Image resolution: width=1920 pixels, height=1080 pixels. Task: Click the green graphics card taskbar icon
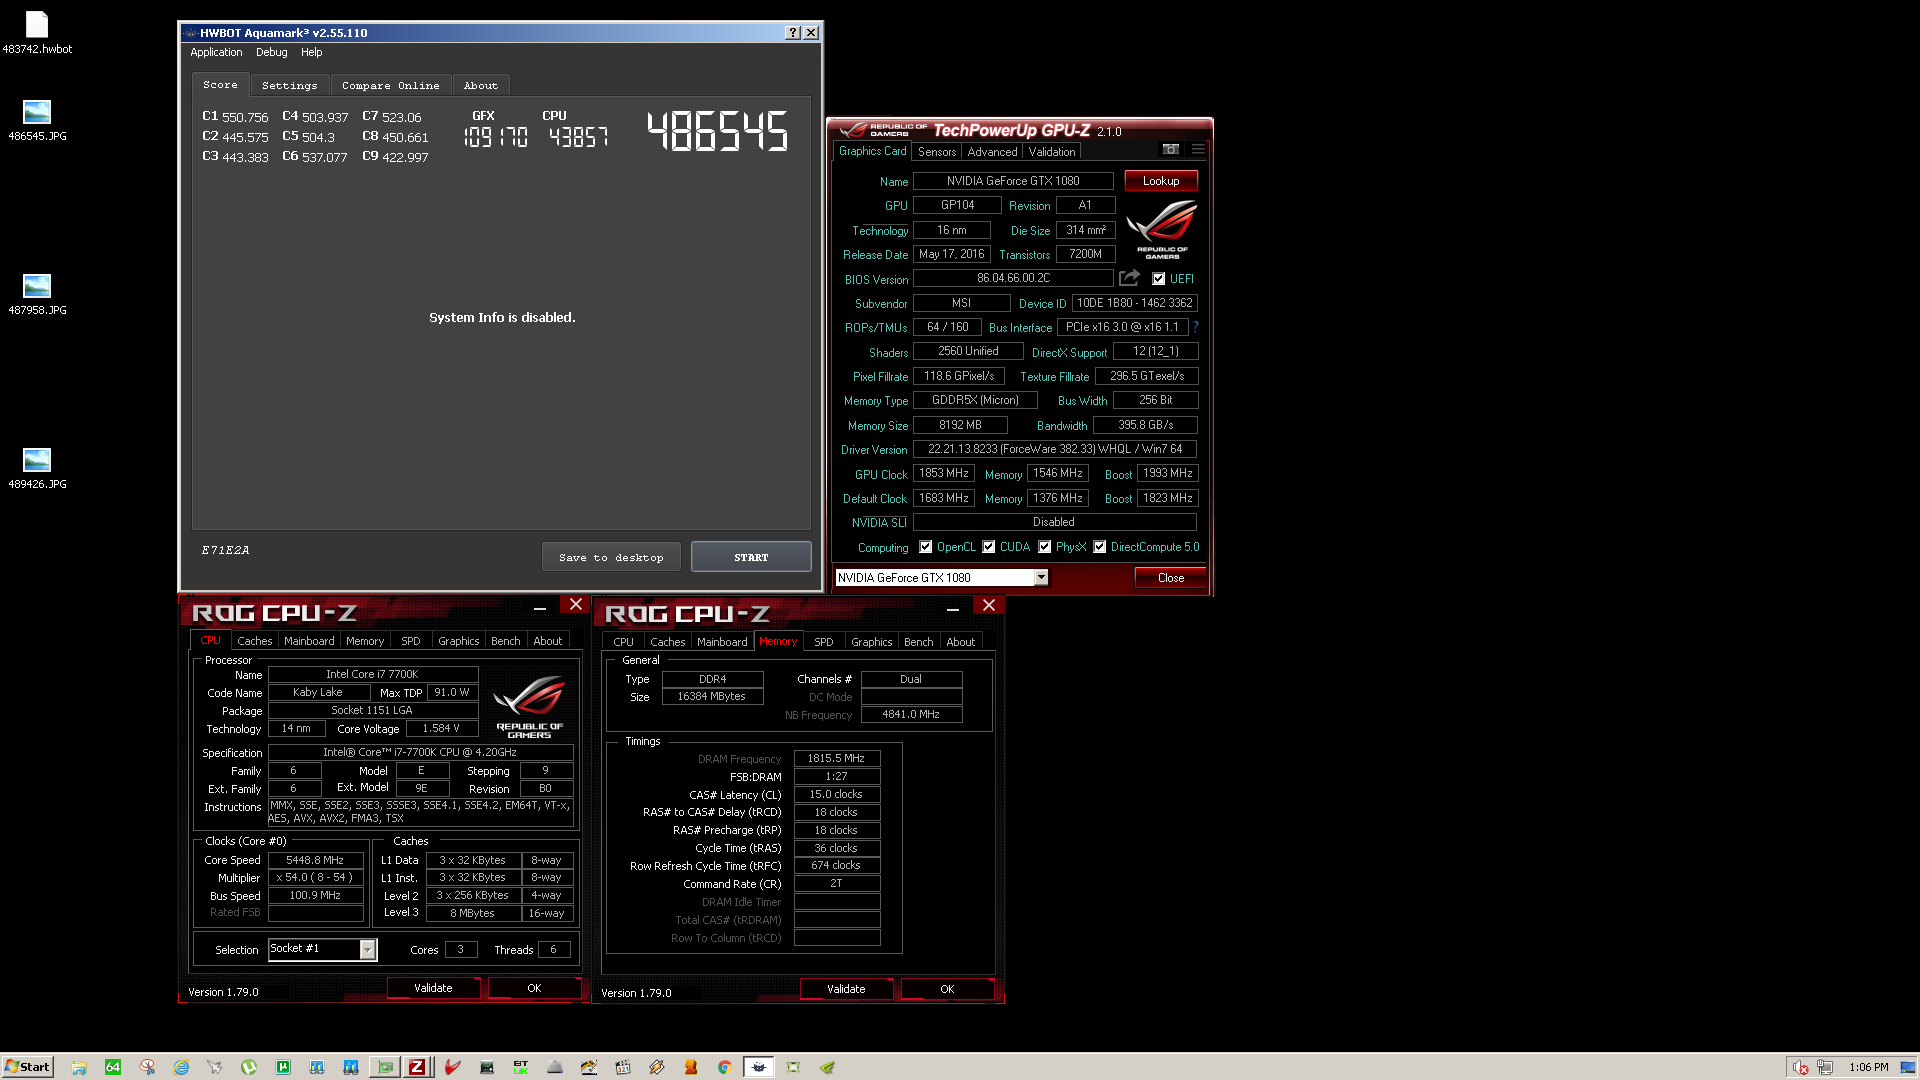[x=385, y=1067]
